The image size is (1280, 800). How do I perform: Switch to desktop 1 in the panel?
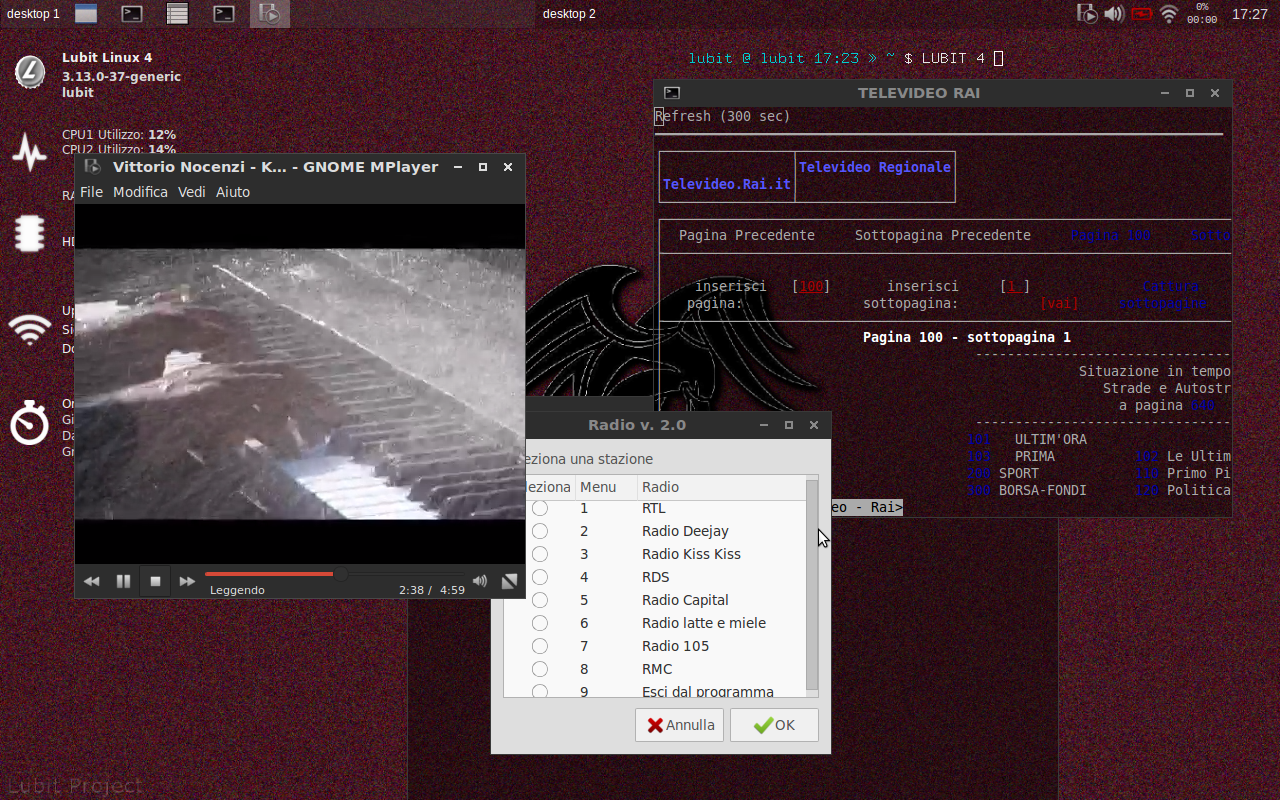[x=33, y=14]
